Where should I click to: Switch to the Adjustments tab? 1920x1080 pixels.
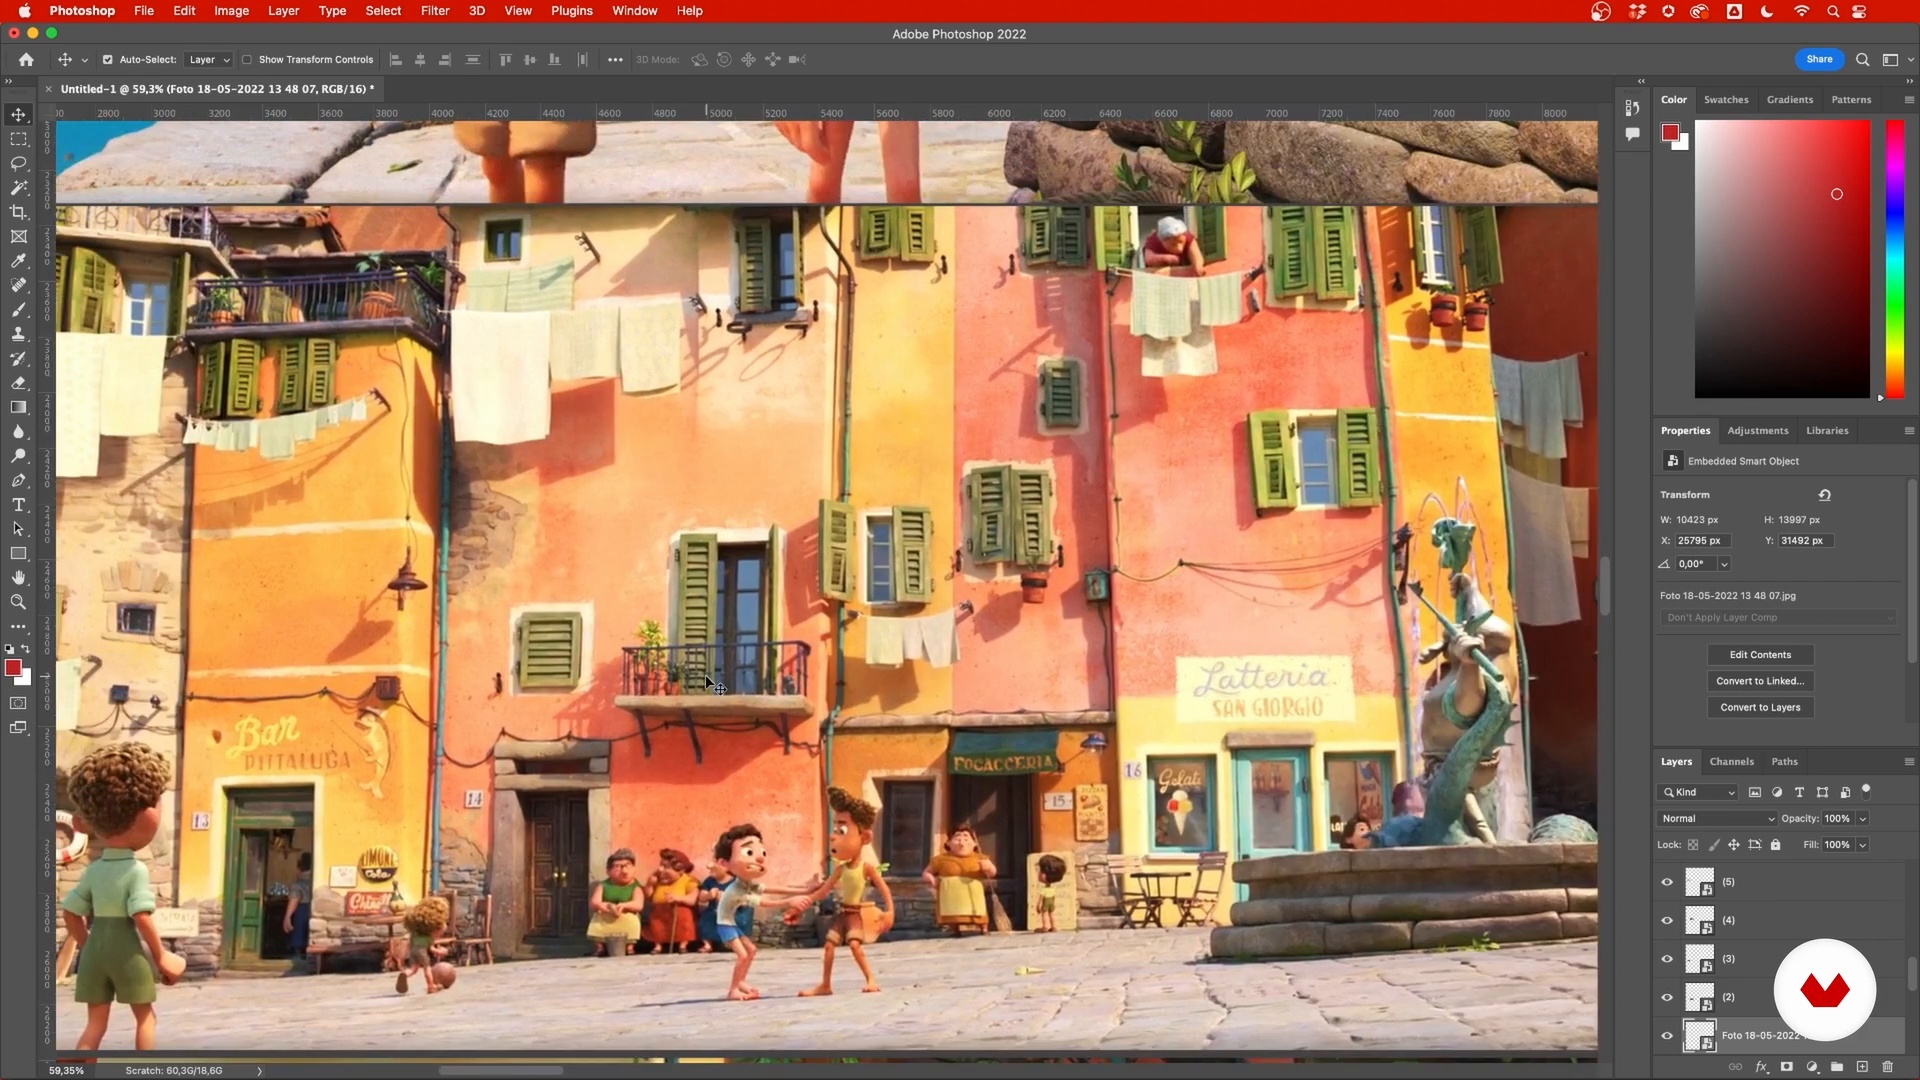coord(1758,431)
